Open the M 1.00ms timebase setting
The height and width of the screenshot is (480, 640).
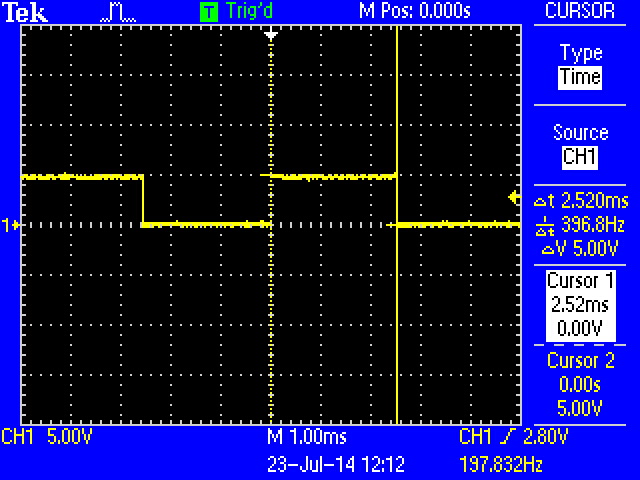306,437
